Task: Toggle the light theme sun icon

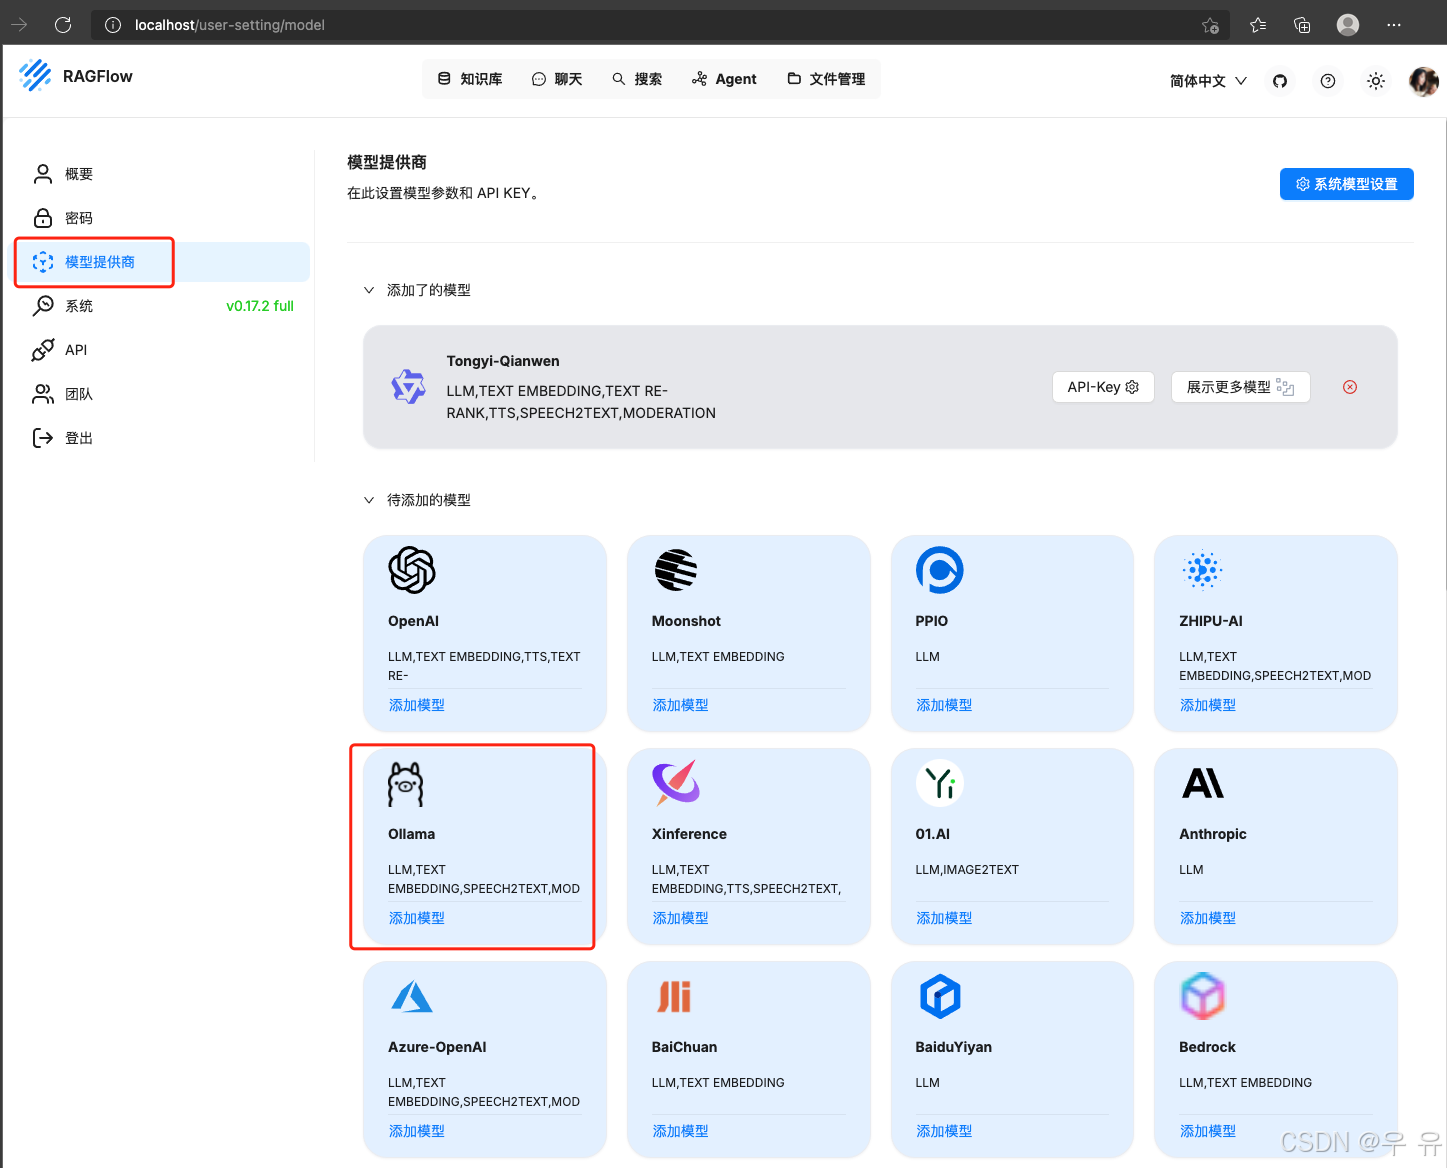Action: pyautogui.click(x=1376, y=81)
